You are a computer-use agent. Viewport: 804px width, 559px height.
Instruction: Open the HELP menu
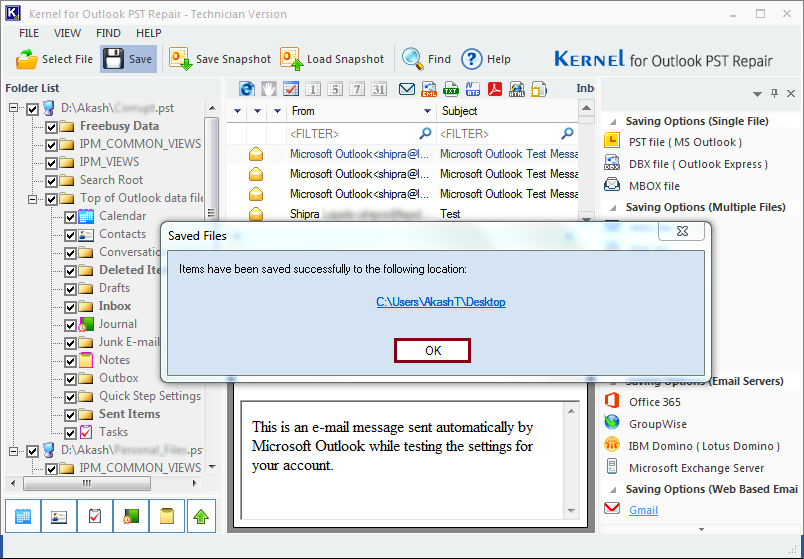point(149,33)
